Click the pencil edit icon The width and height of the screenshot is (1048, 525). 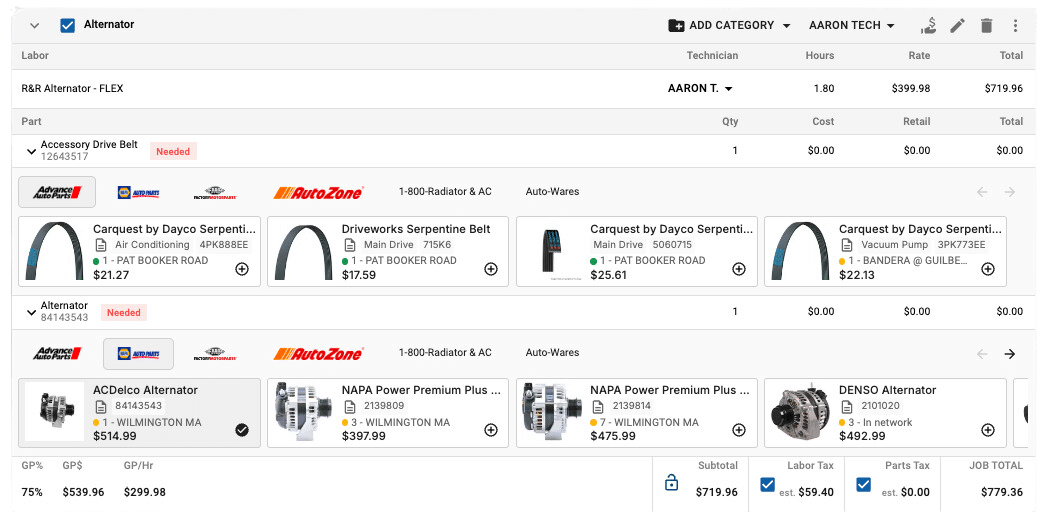[x=957, y=25]
